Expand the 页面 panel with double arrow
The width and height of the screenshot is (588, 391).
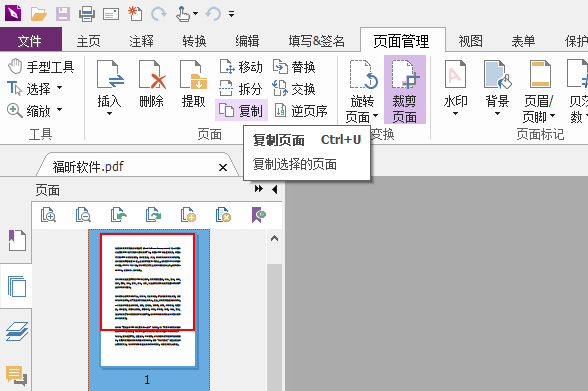(x=258, y=189)
